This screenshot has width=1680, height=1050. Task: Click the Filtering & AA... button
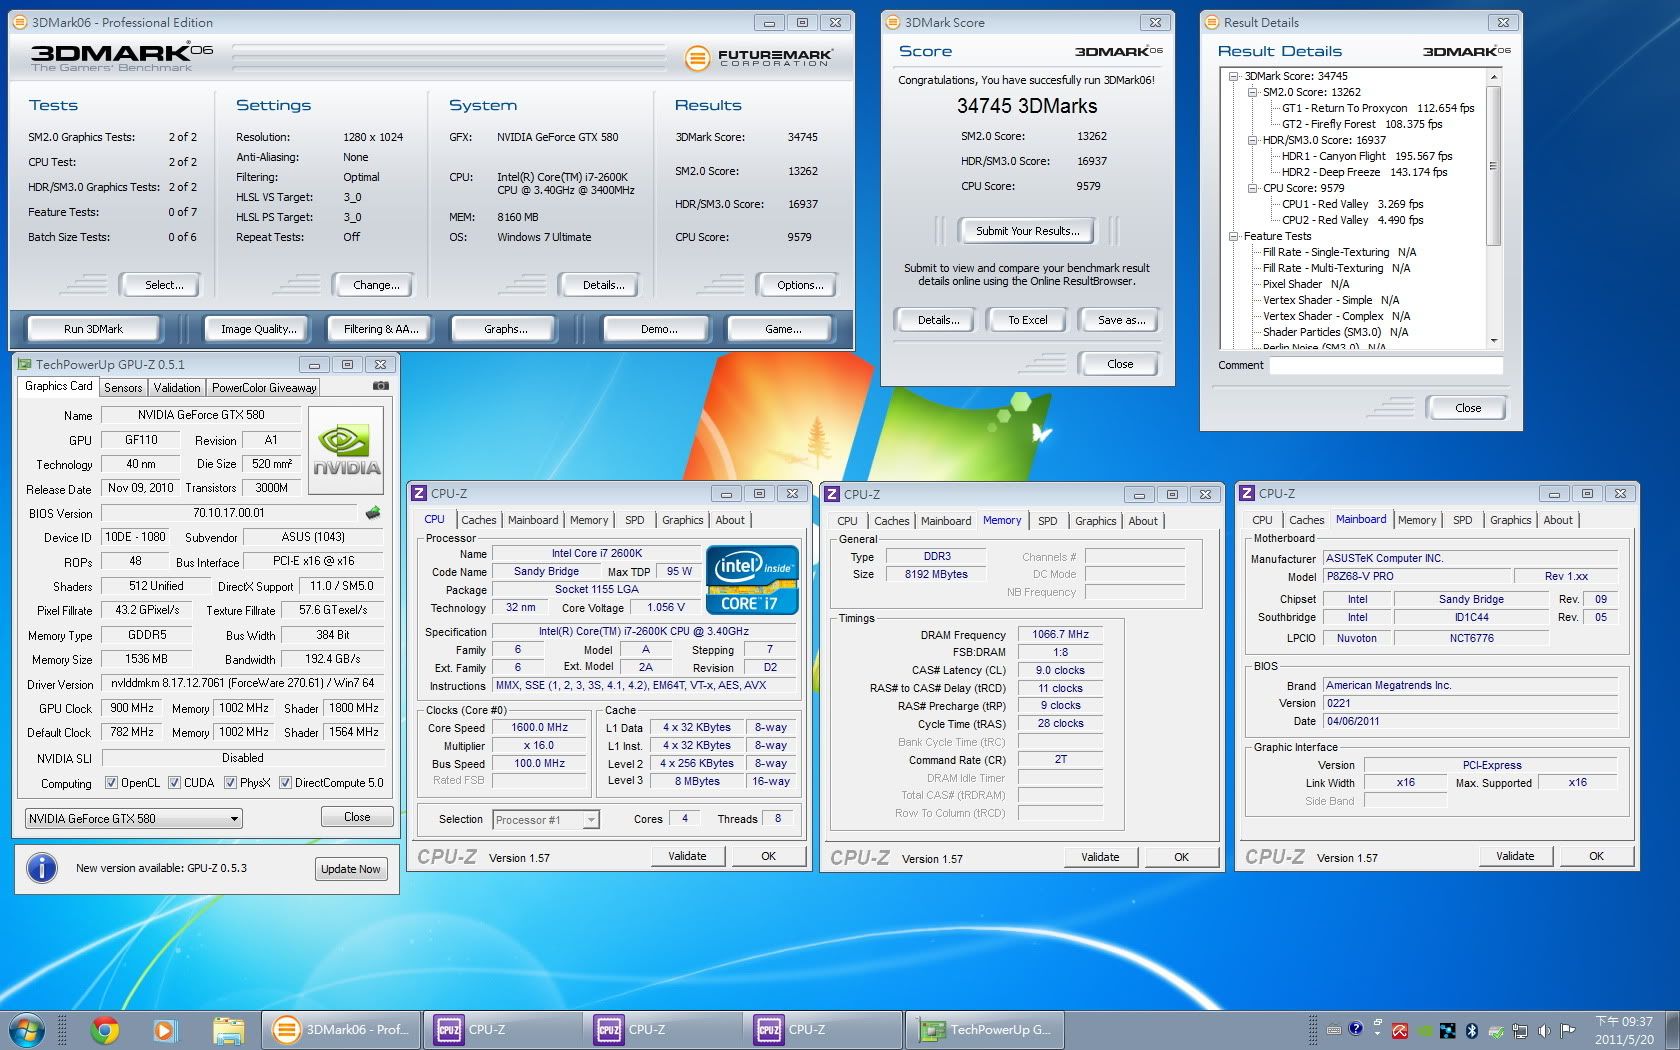381,329
